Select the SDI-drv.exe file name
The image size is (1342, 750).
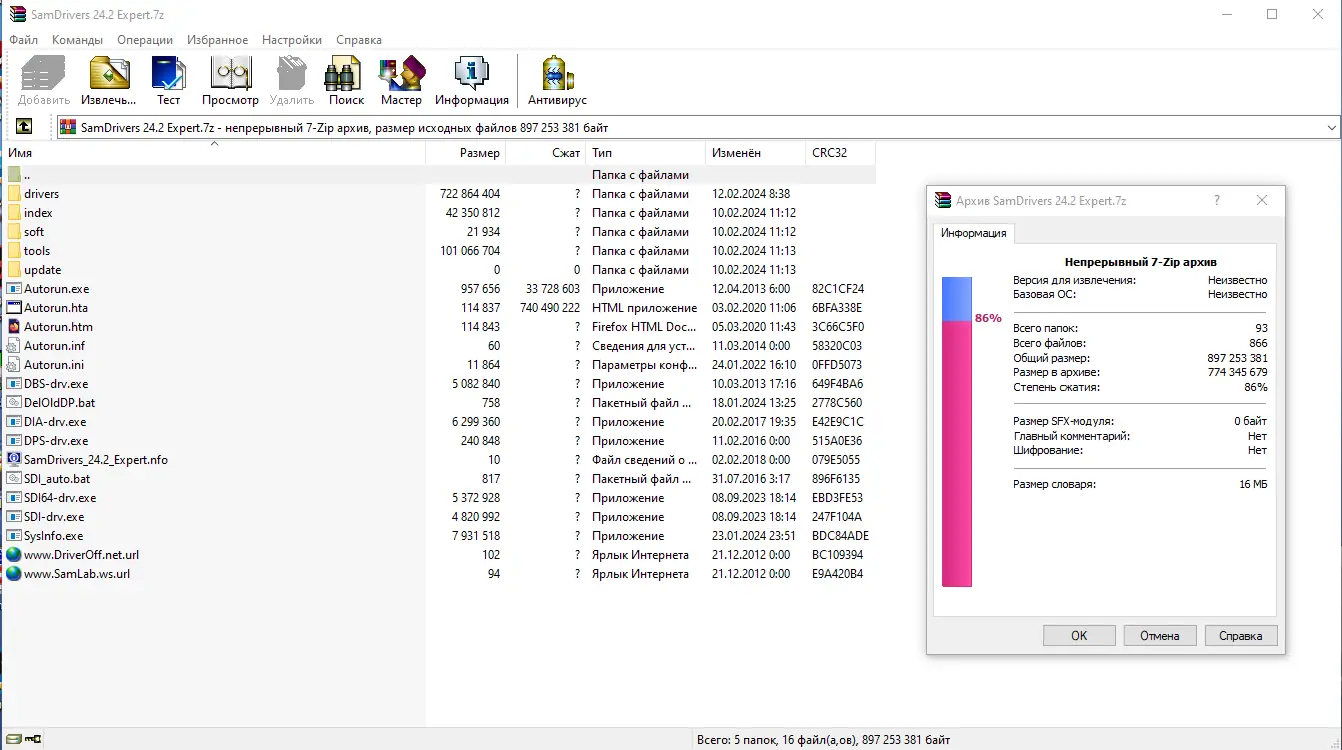coord(54,517)
